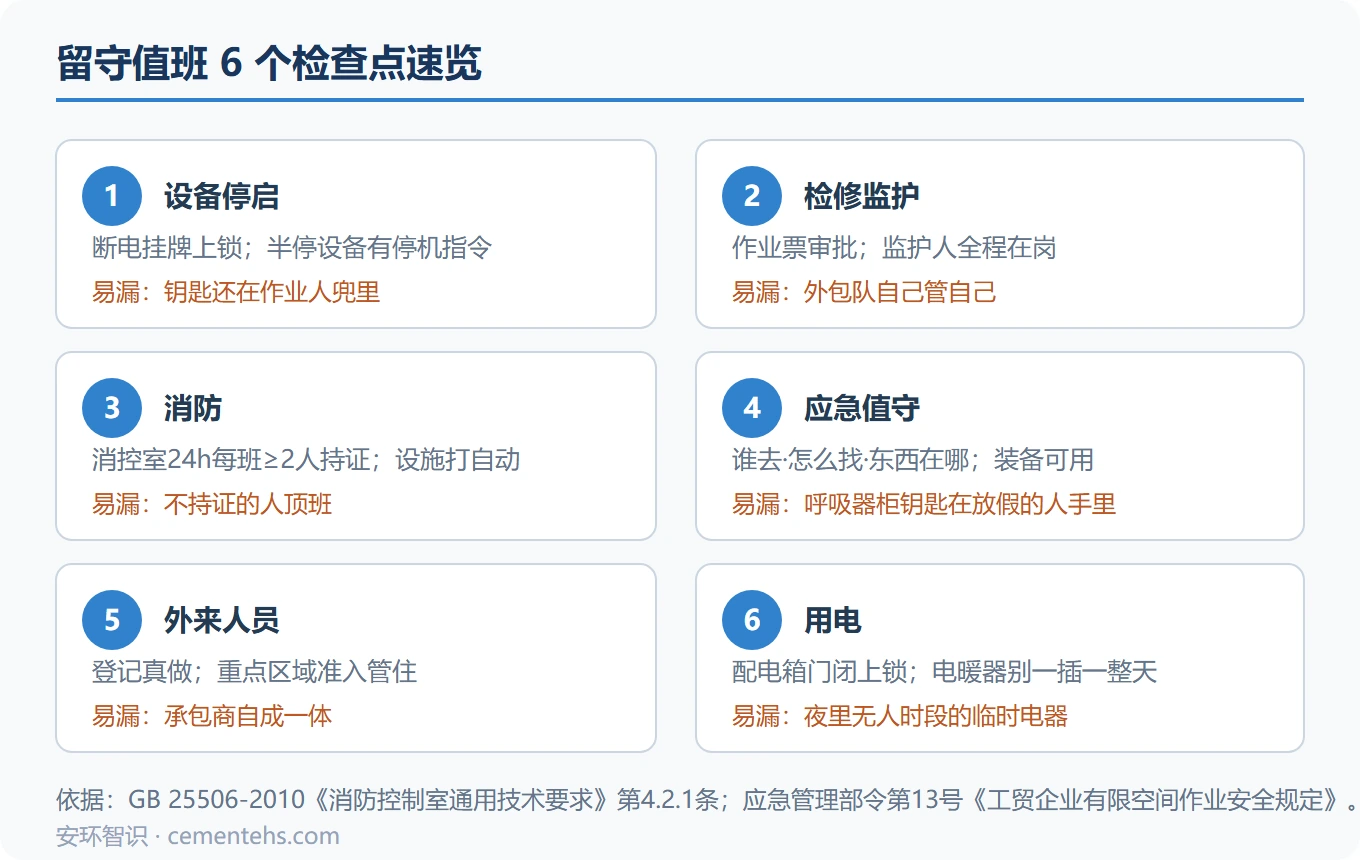Open the cementehs.com footer link
Viewport: 1360px width, 860px height.
(254, 836)
